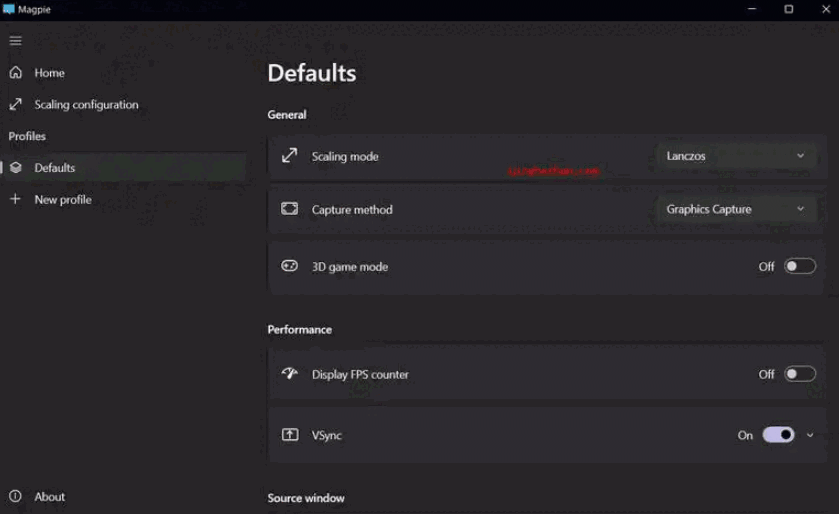Click the hamburger navigation menu icon

(15, 41)
